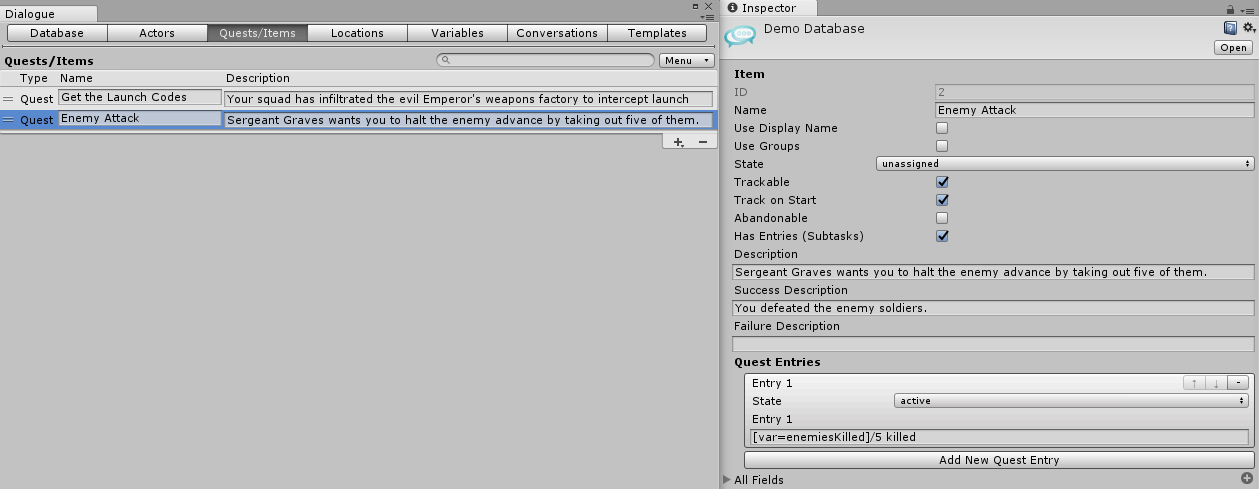Open Entry 1 State dropdown showing active
The image size is (1259, 489).
click(1071, 401)
